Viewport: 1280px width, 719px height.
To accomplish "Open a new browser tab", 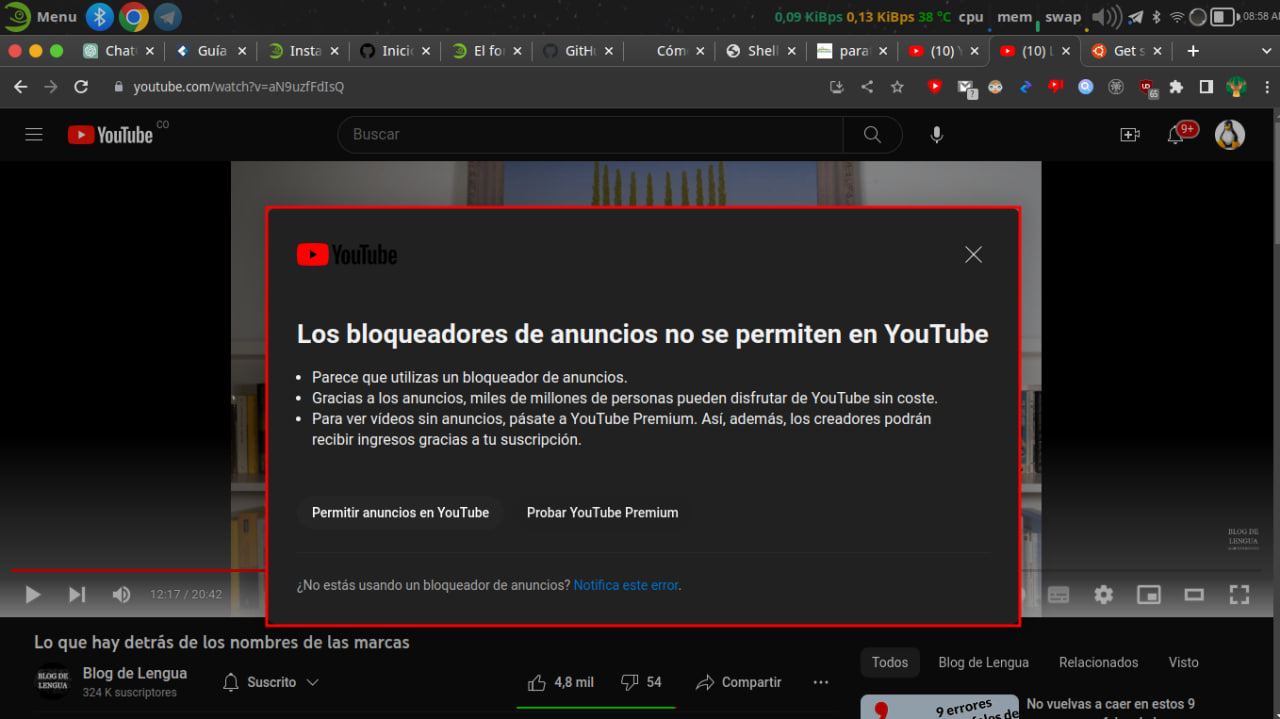I will 1193,51.
